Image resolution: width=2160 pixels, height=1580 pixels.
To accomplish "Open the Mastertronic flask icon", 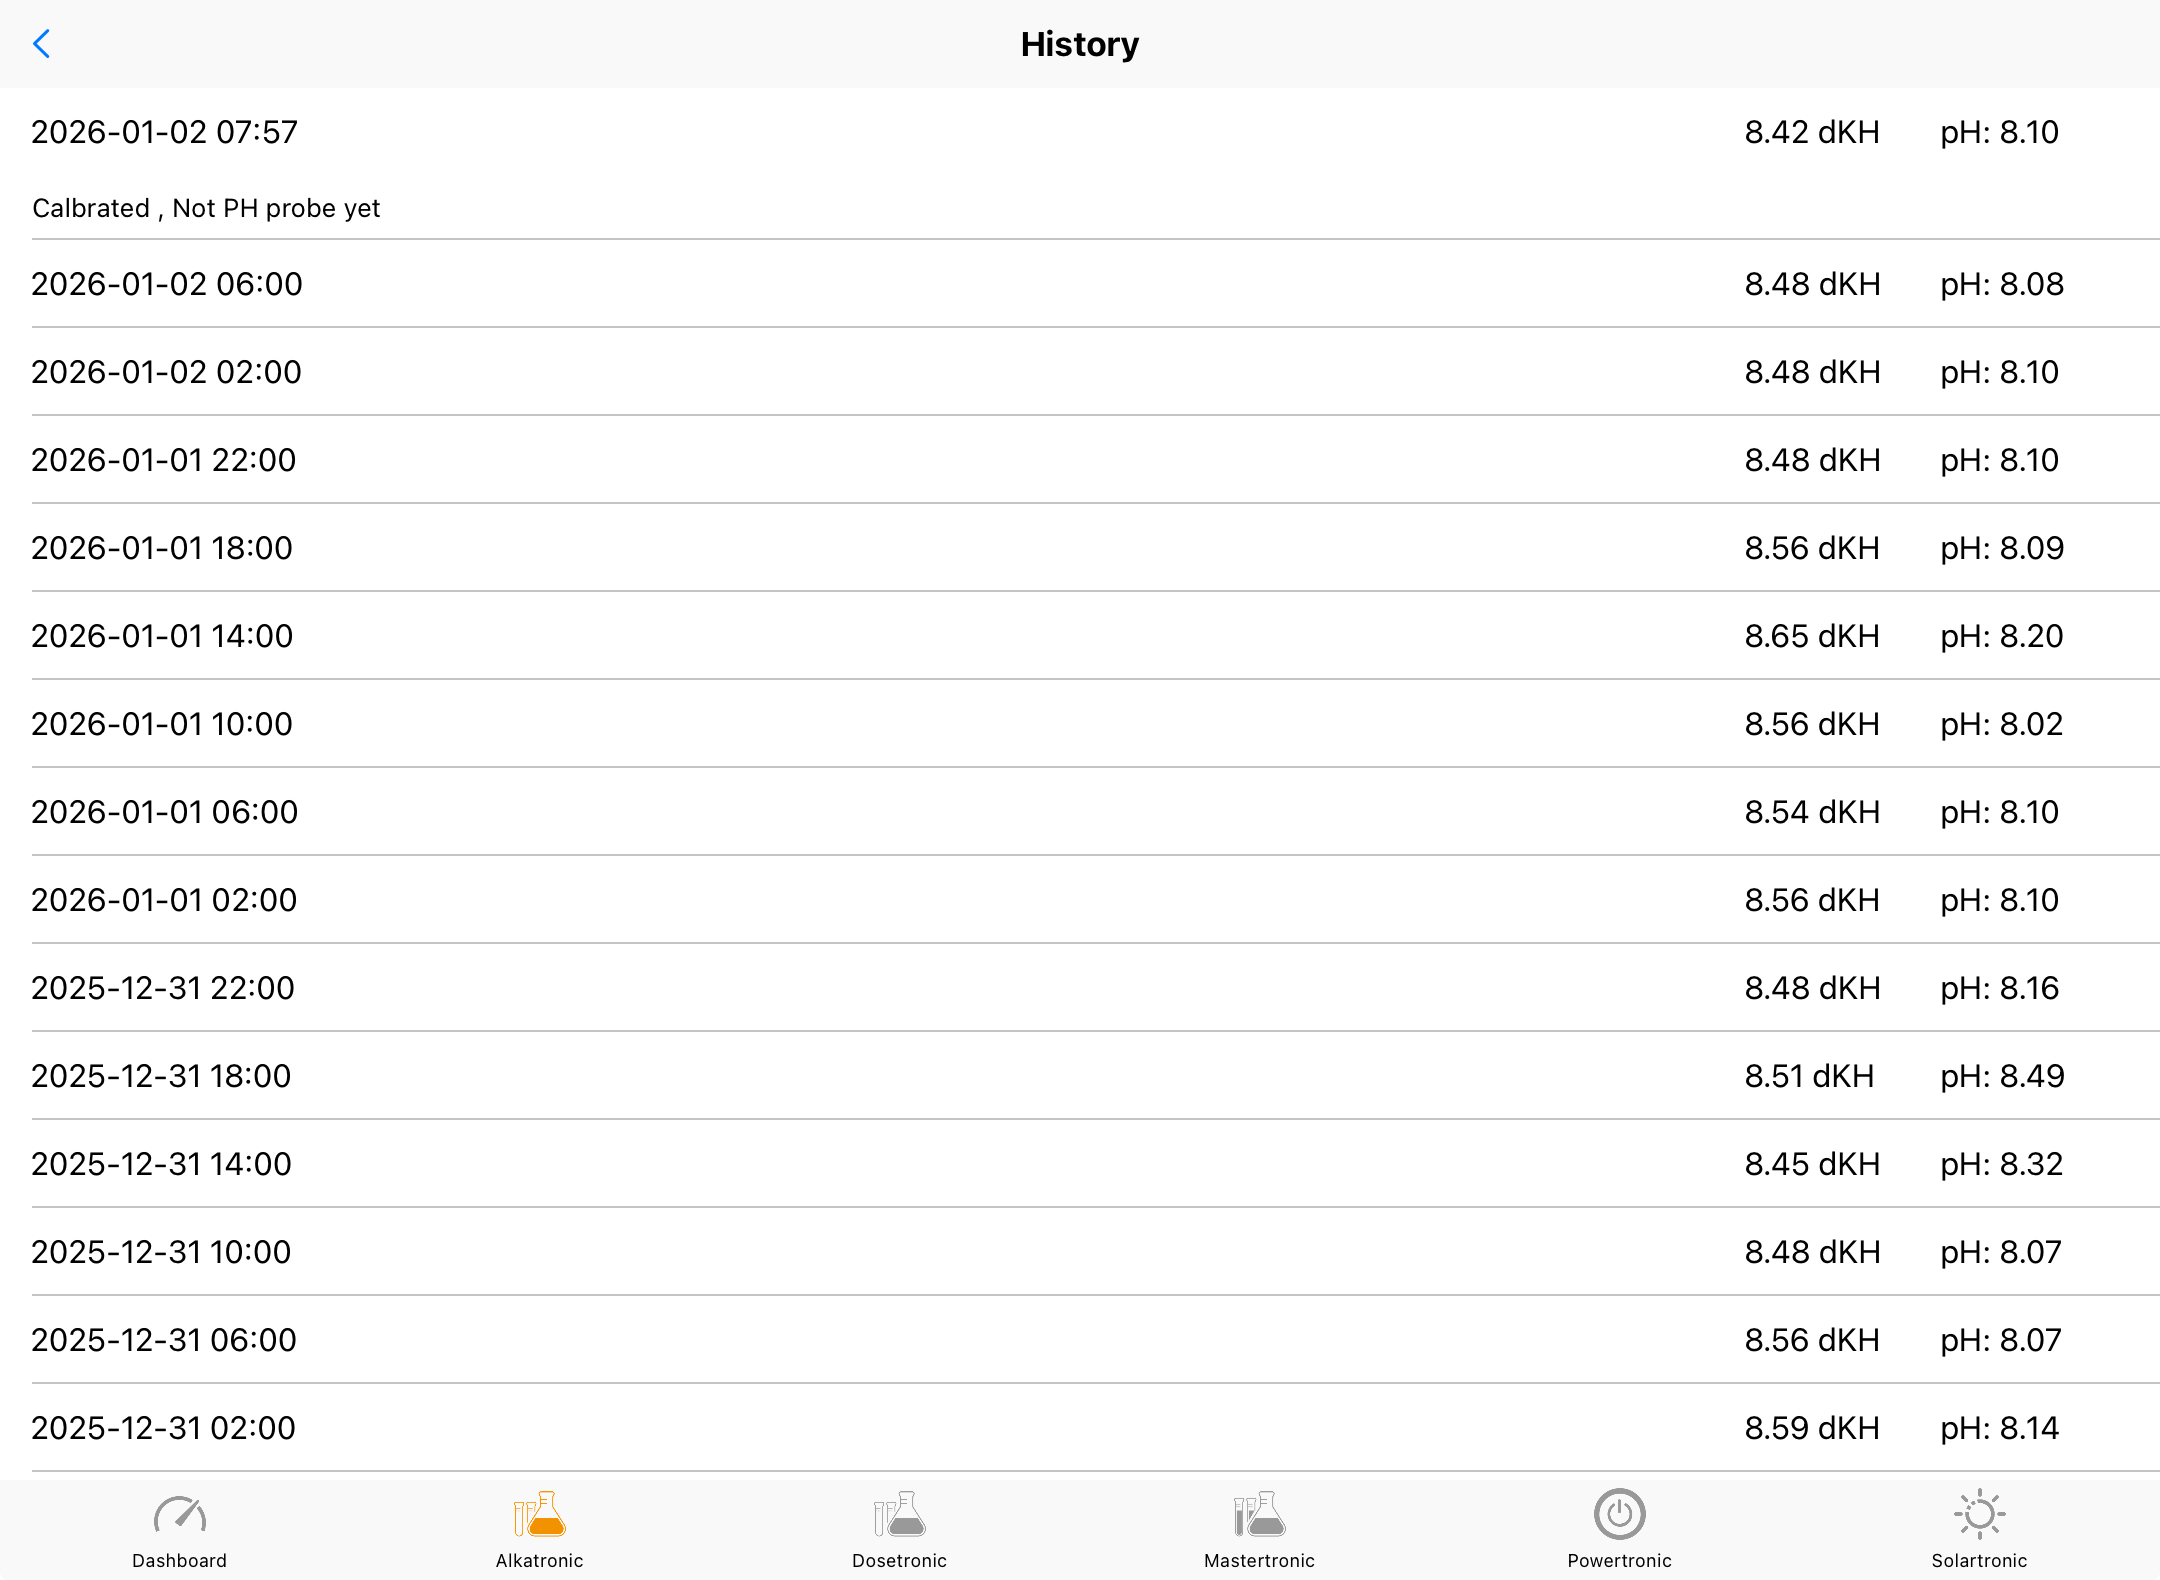I will point(1260,1515).
